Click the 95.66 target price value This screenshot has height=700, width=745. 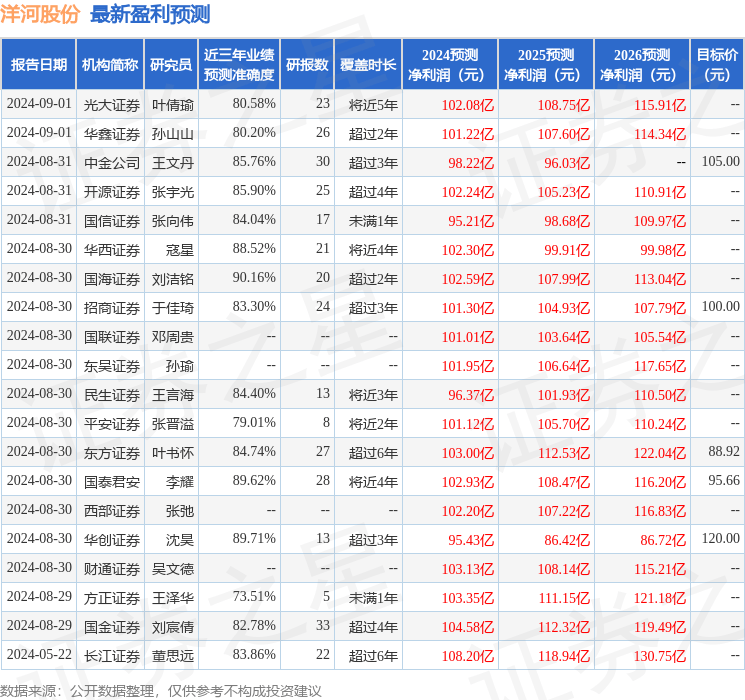pyautogui.click(x=724, y=480)
